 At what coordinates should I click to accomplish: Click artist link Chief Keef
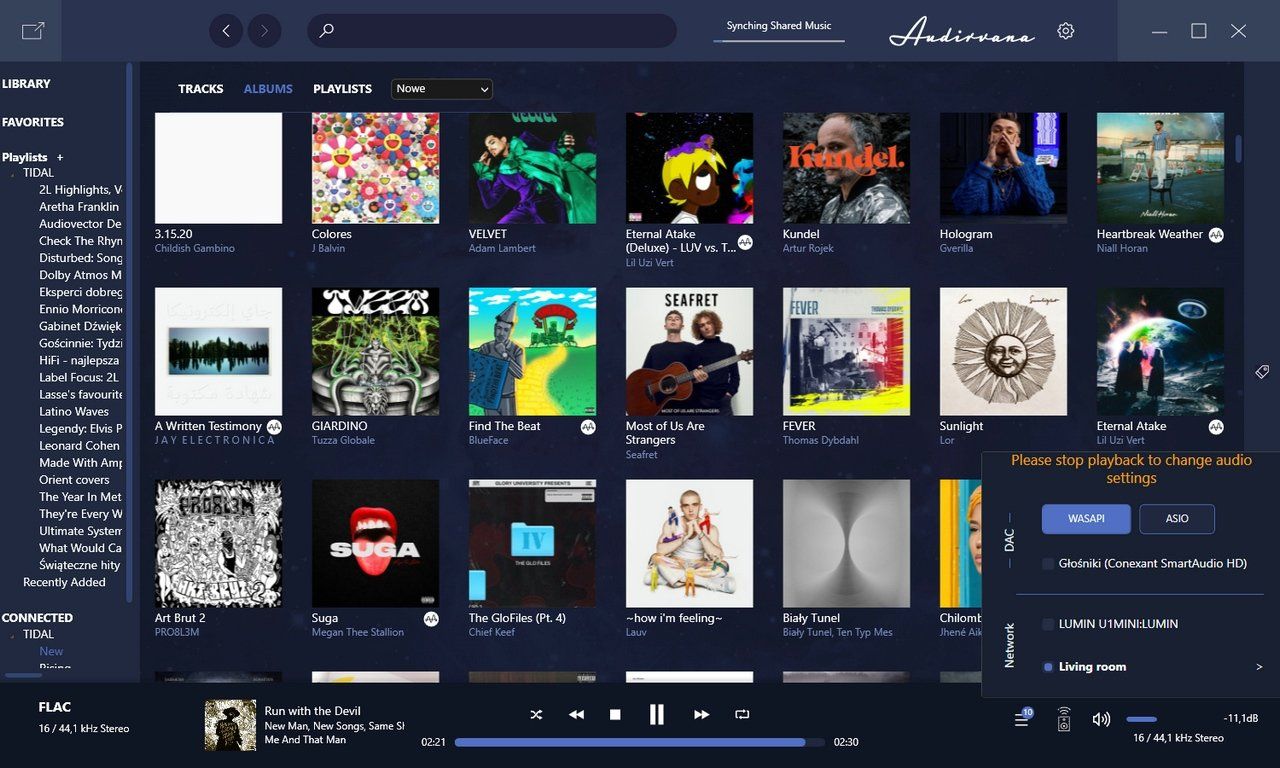[492, 632]
